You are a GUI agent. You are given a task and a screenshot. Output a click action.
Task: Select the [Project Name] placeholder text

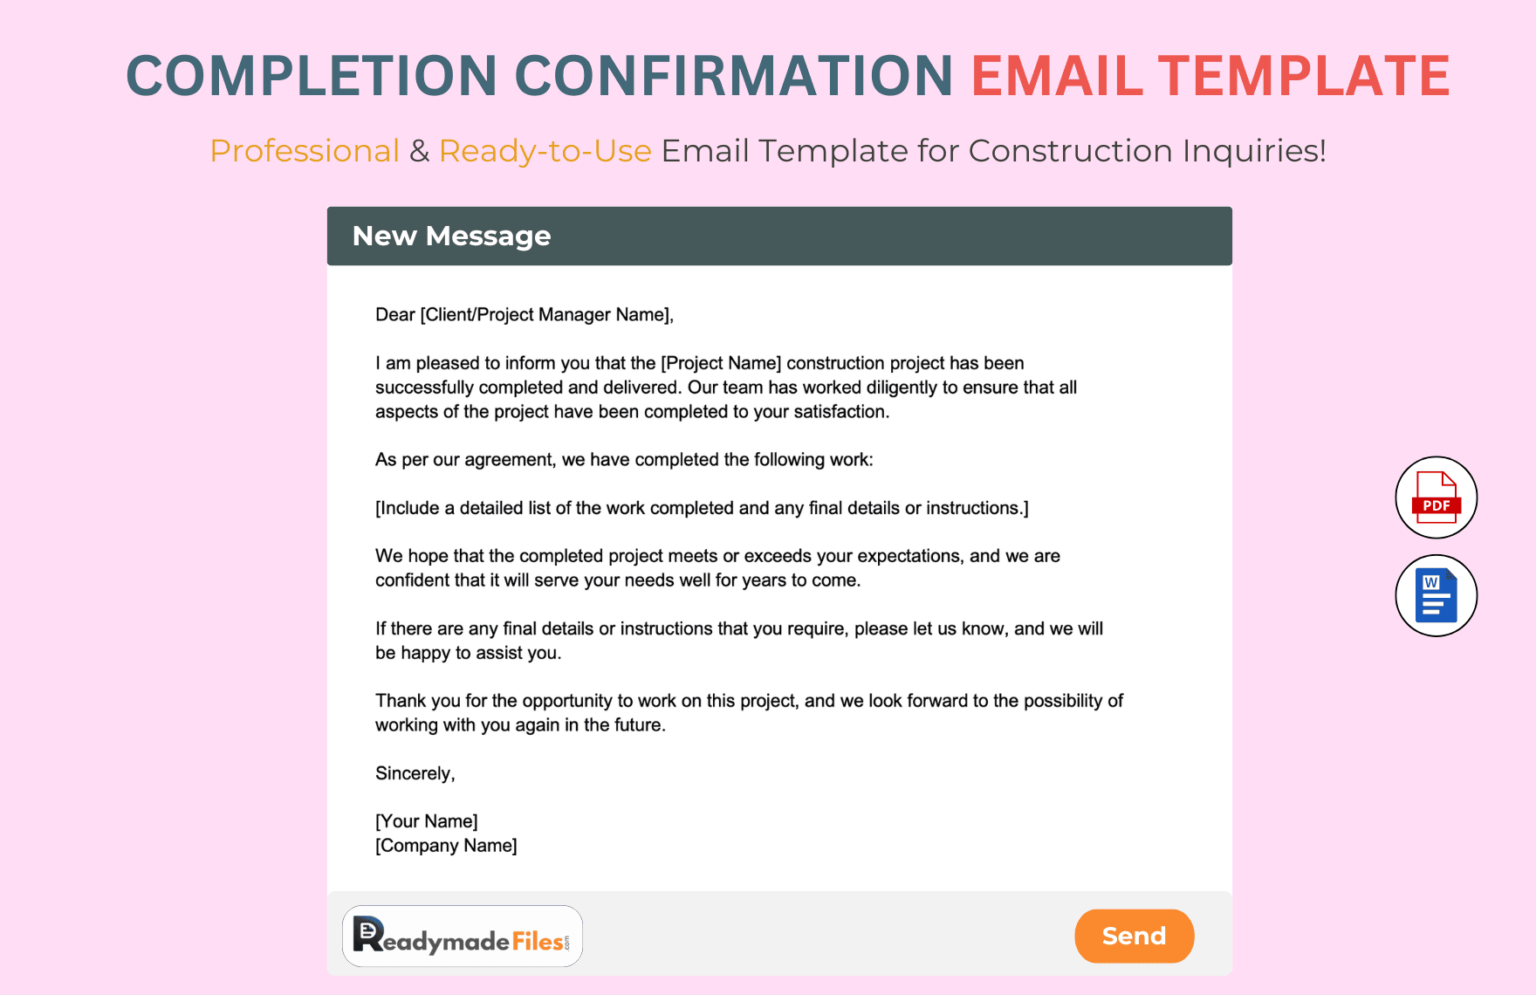721,363
